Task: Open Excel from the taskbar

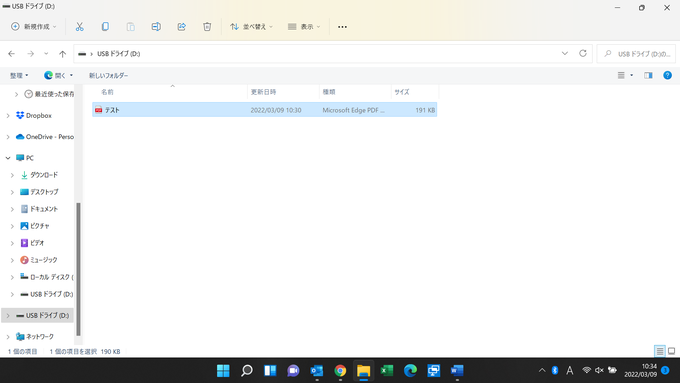Action: pos(387,370)
